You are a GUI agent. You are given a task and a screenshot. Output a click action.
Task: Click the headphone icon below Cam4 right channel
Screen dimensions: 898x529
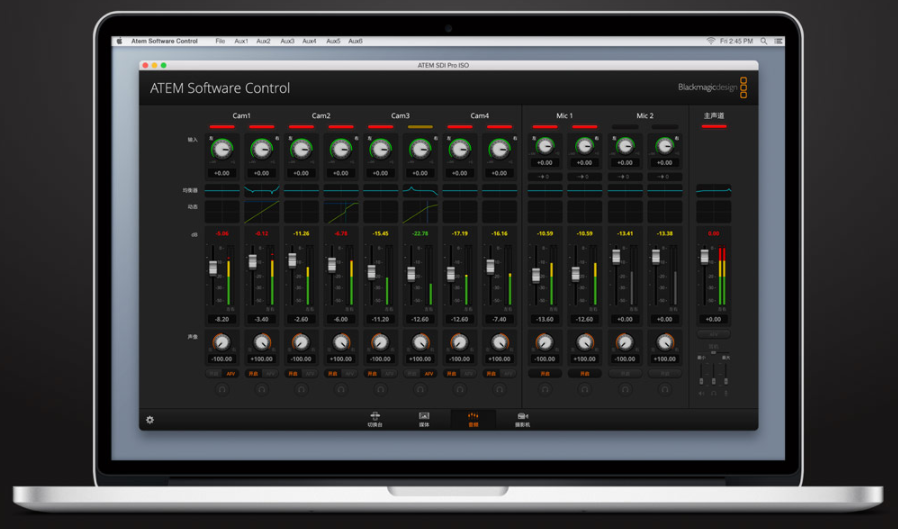pos(499,389)
